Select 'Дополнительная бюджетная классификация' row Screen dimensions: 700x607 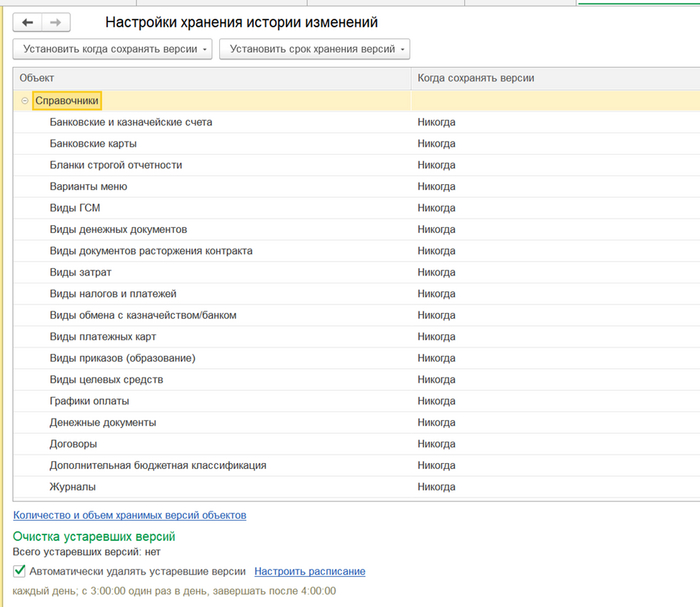click(x=158, y=465)
